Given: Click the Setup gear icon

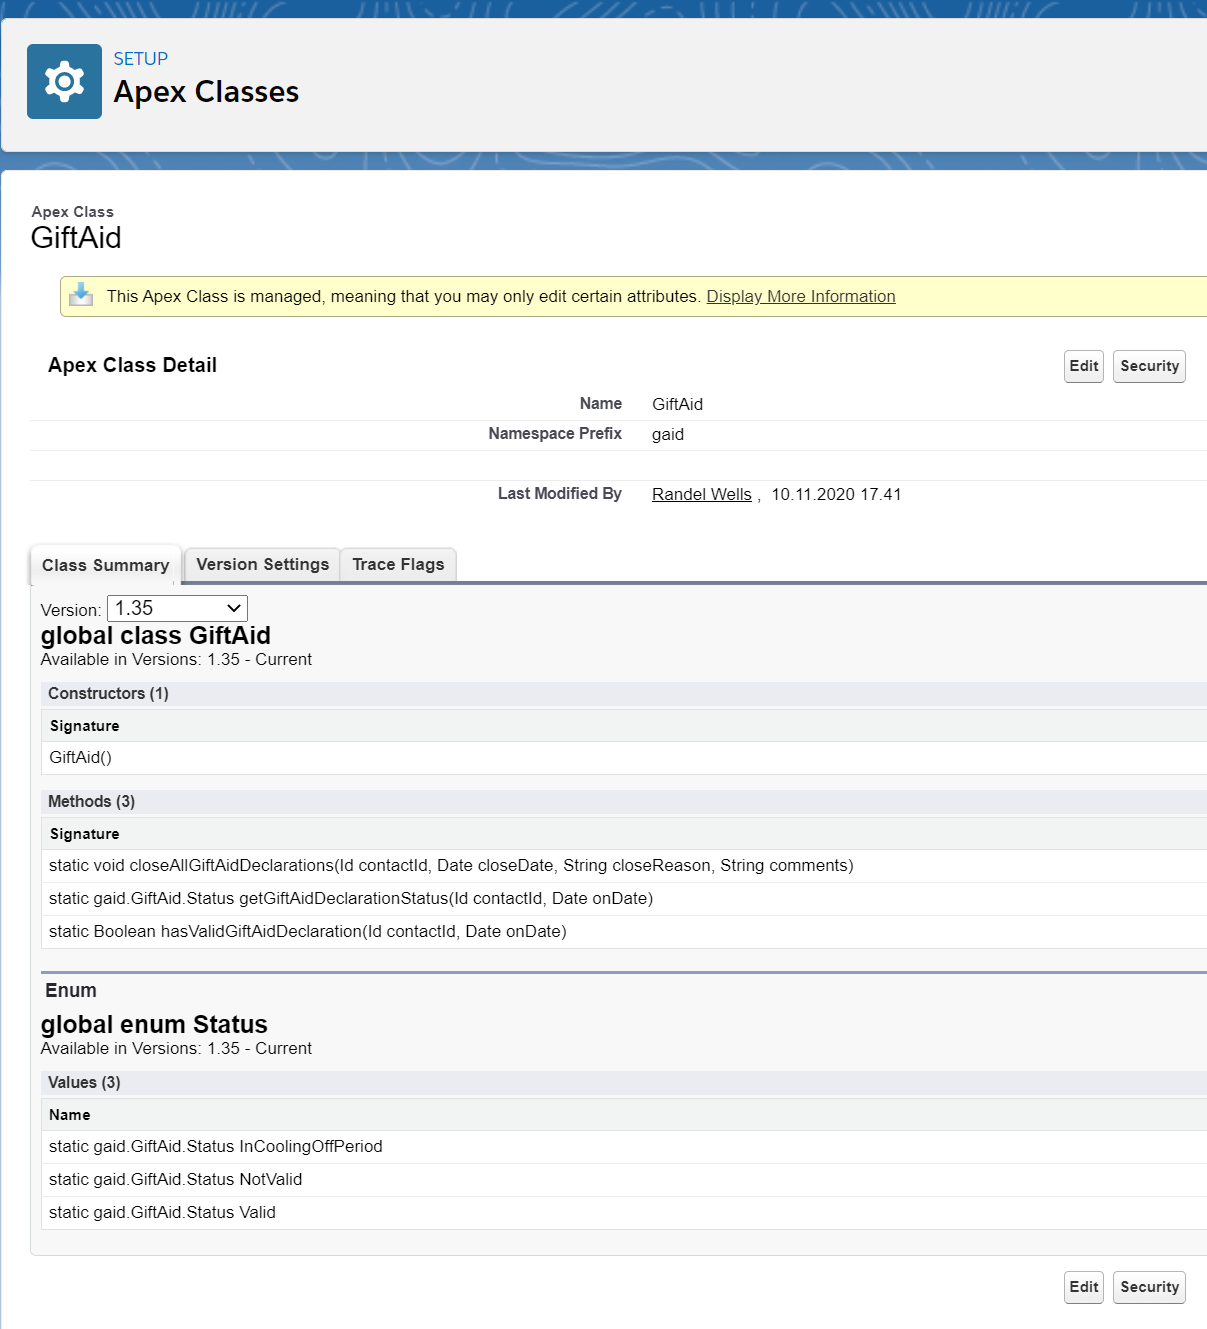Looking at the screenshot, I should (64, 81).
